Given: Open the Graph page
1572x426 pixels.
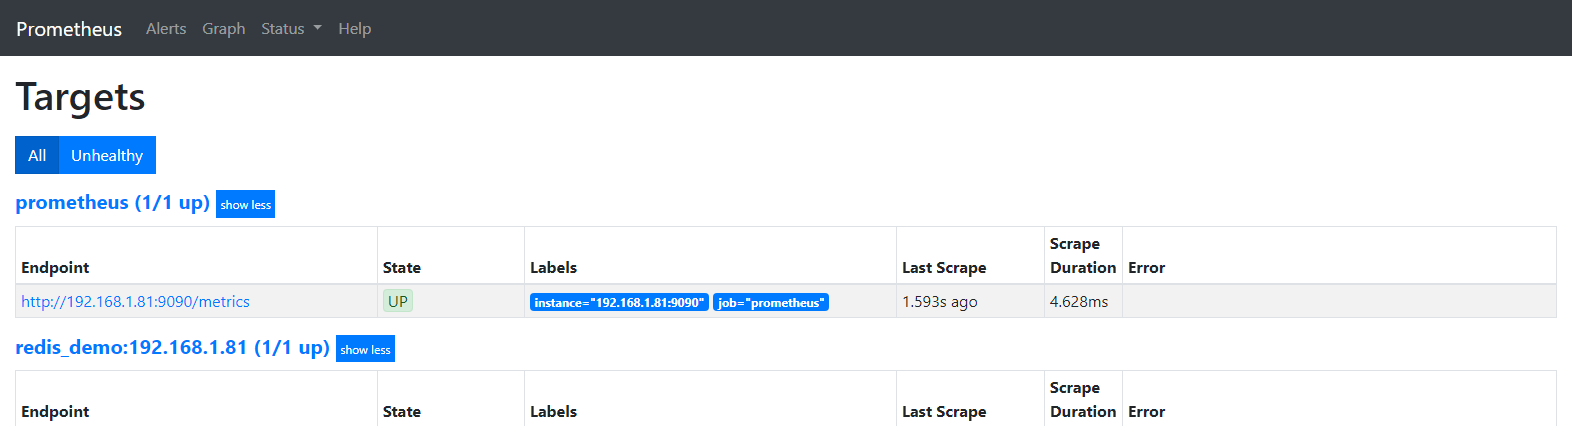Looking at the screenshot, I should (224, 29).
